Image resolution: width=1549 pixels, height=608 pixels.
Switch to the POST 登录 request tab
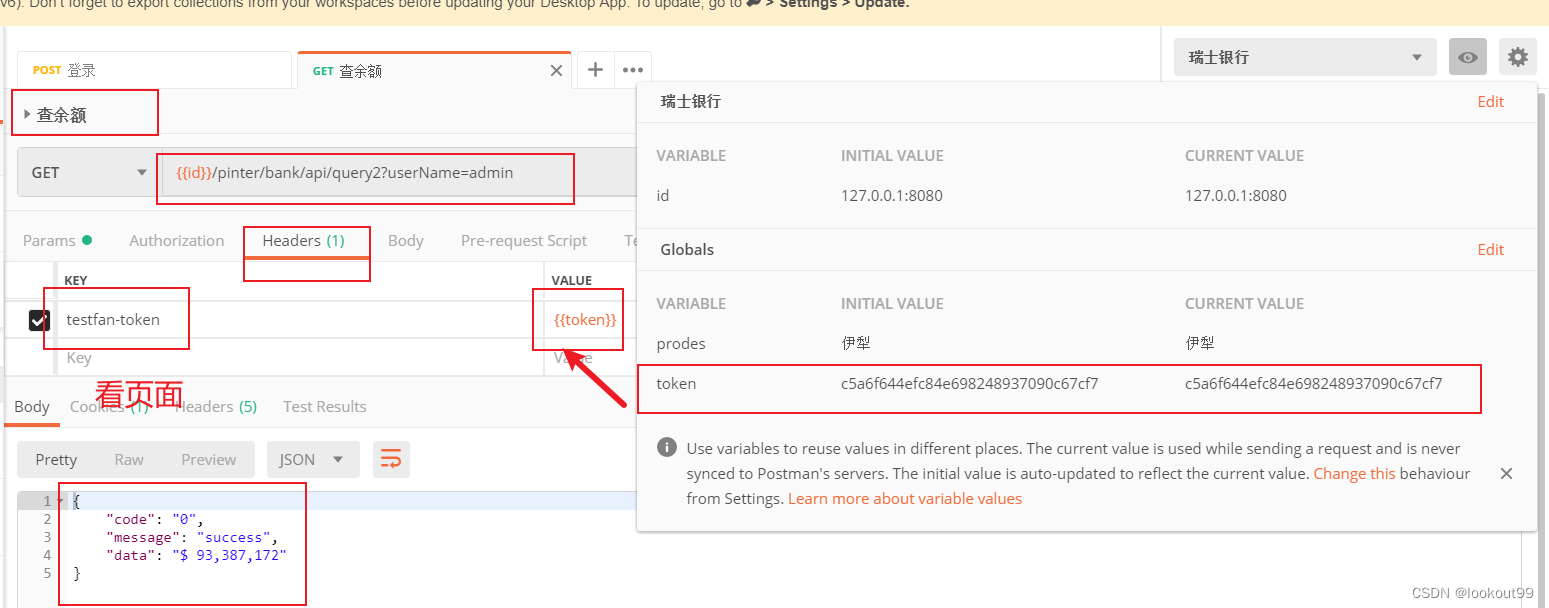[153, 71]
